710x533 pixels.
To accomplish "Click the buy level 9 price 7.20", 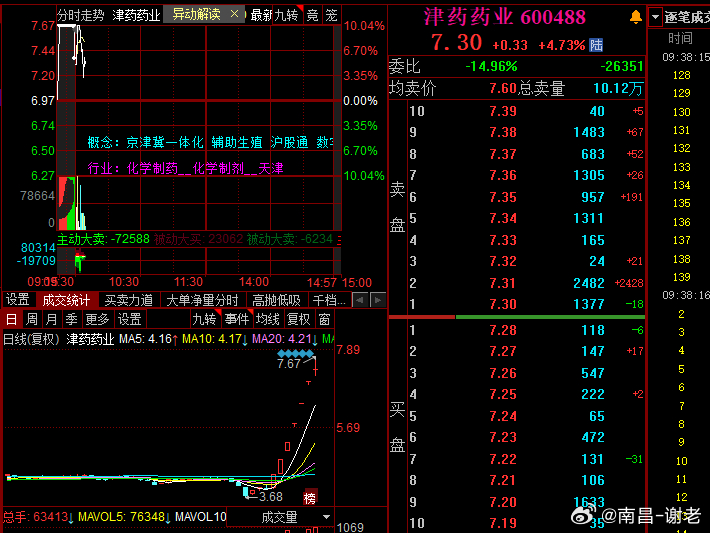I will [x=503, y=502].
